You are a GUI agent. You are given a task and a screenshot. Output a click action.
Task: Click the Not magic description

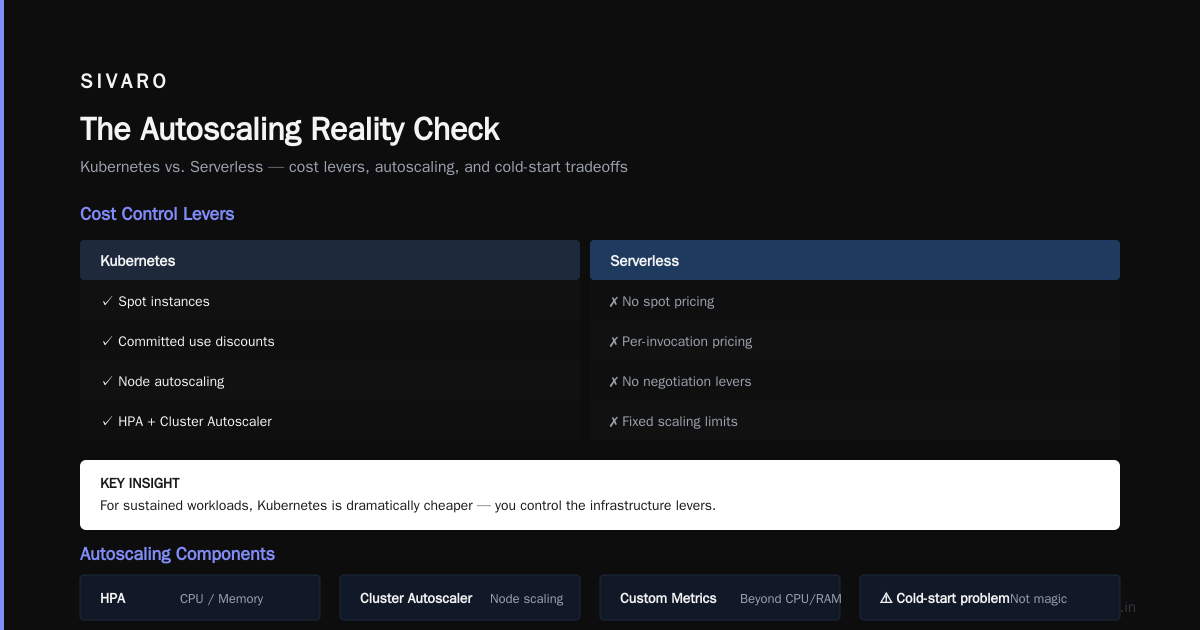1038,599
